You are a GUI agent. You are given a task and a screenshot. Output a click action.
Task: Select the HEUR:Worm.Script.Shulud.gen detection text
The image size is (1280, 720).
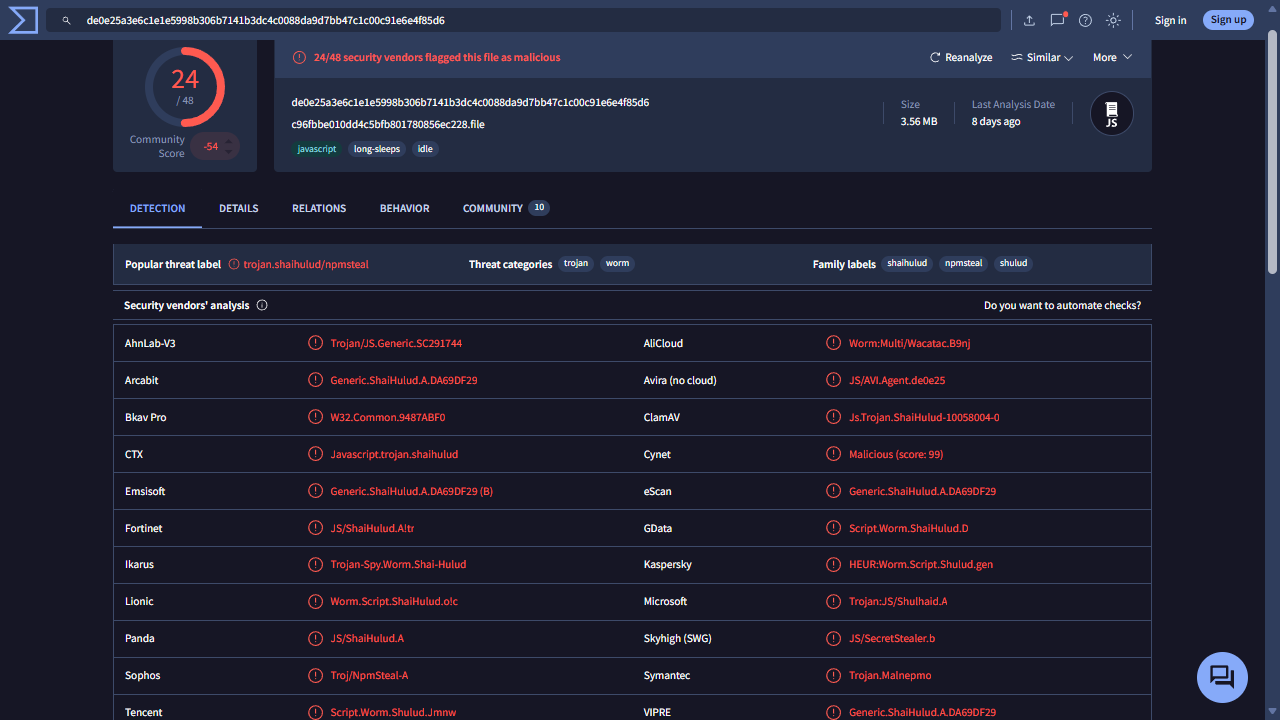click(921, 564)
